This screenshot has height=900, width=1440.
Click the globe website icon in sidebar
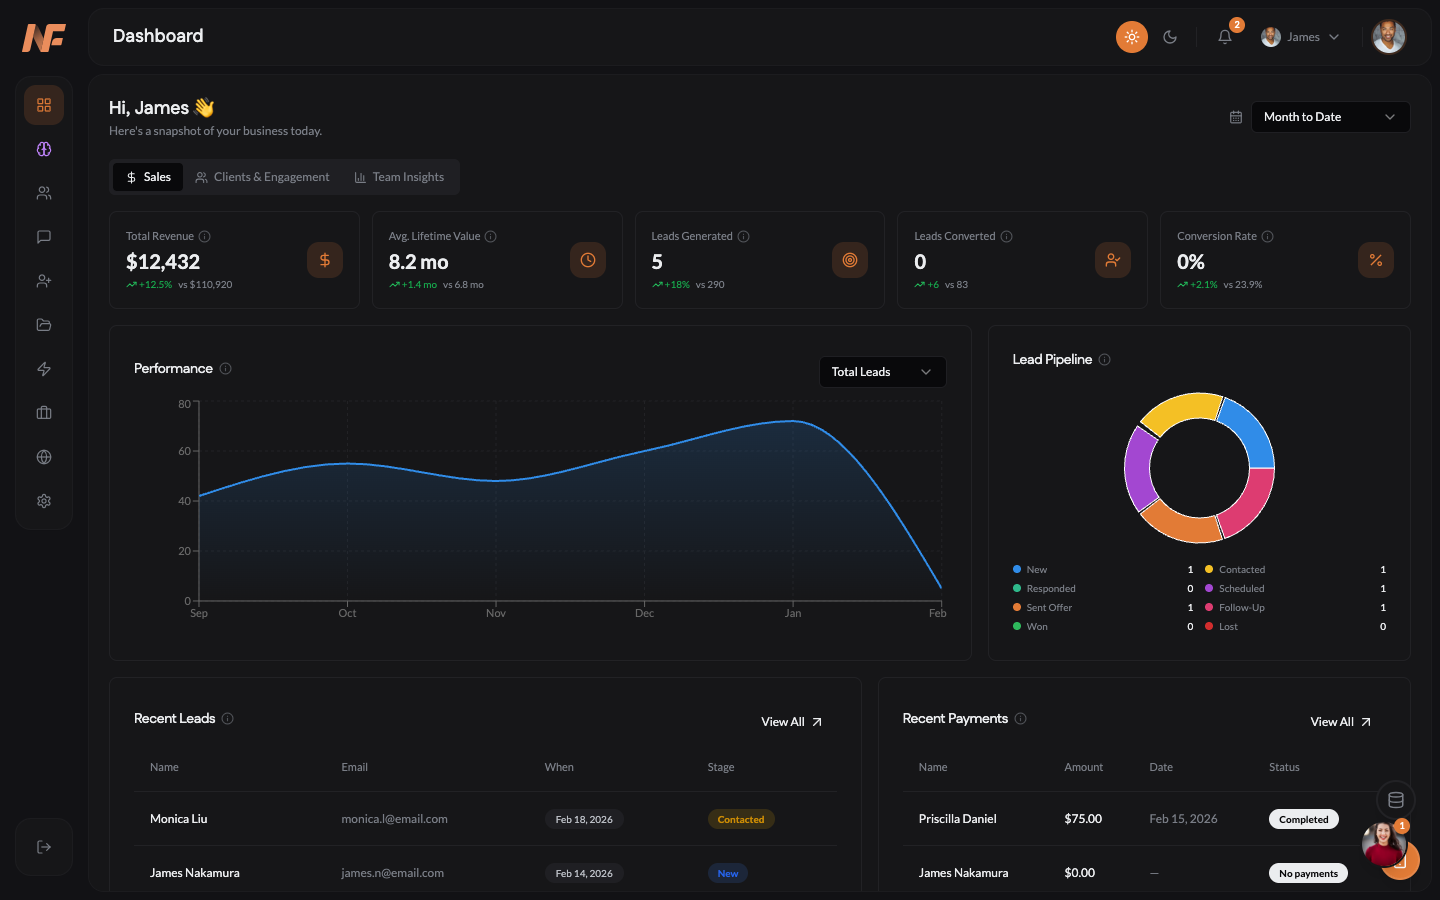coord(43,456)
